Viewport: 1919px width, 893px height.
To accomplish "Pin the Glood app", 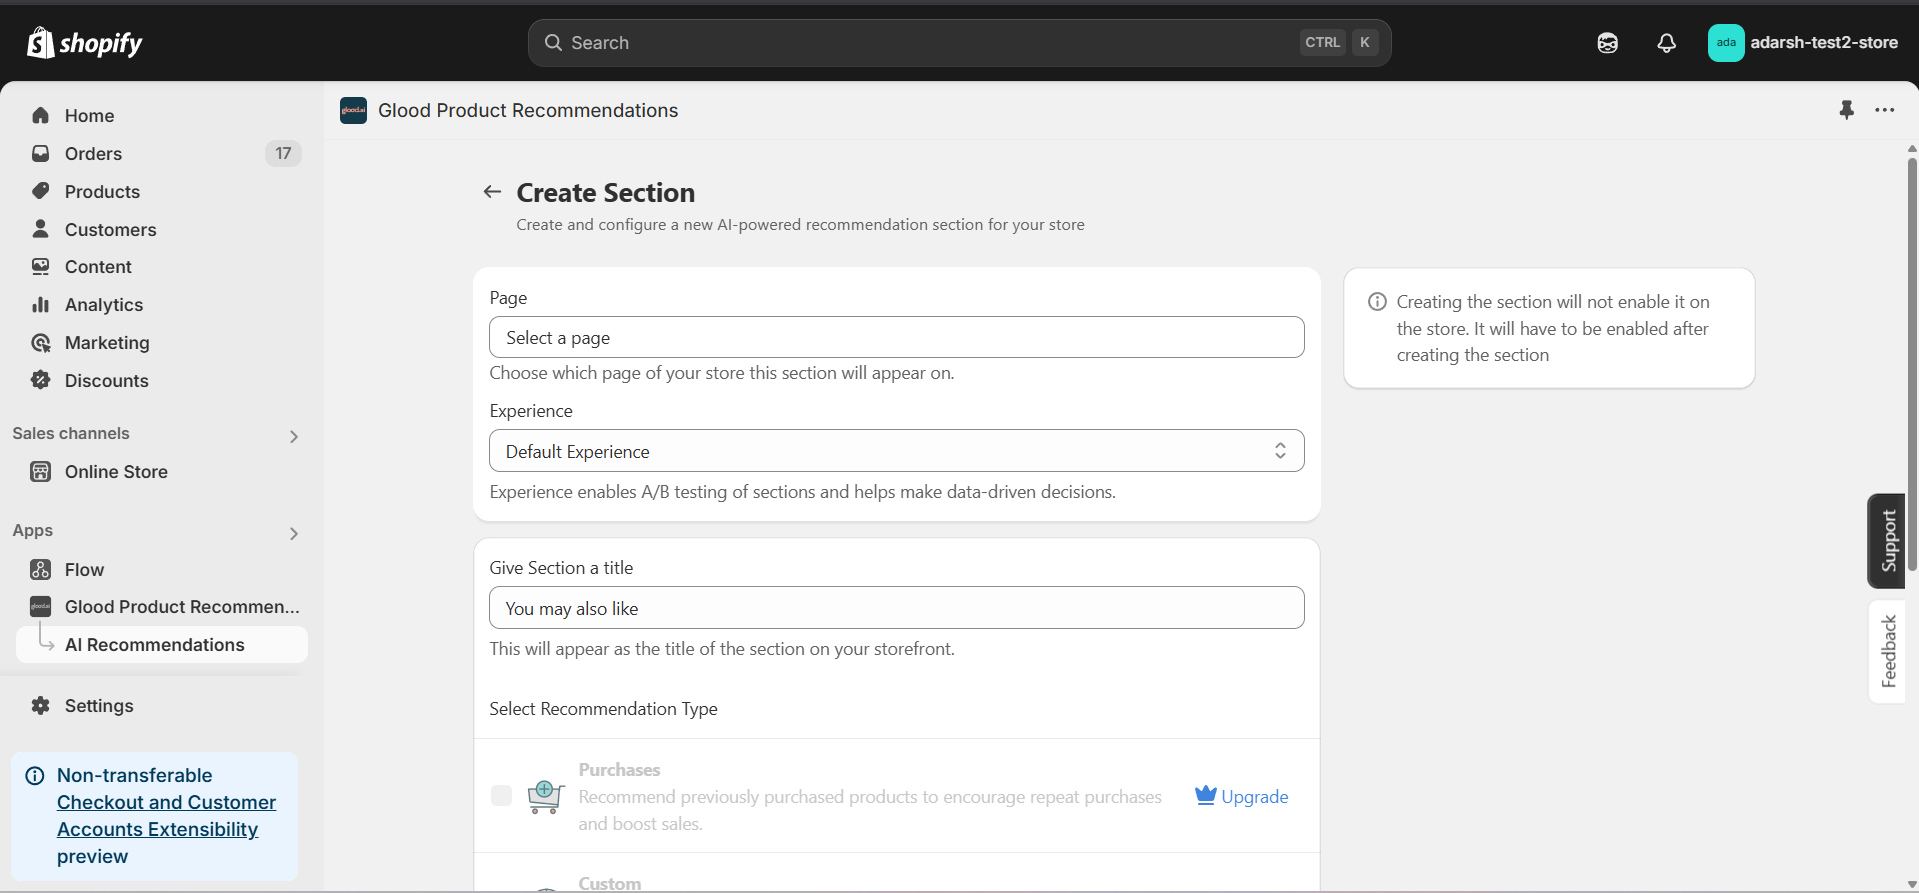I will coord(1846,110).
